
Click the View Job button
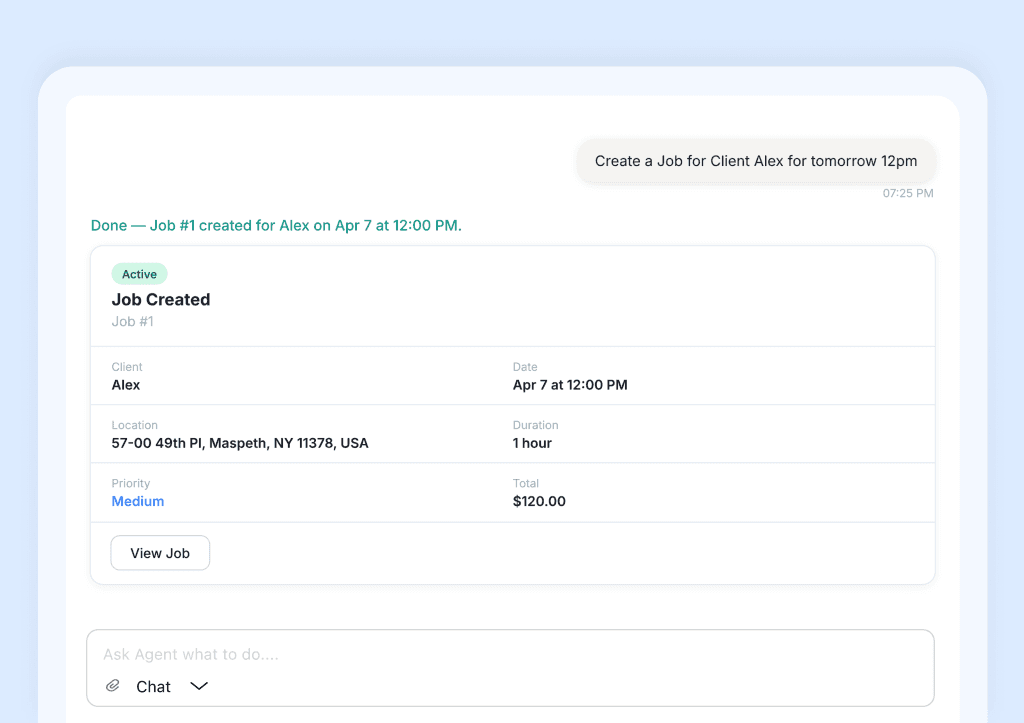(x=160, y=552)
